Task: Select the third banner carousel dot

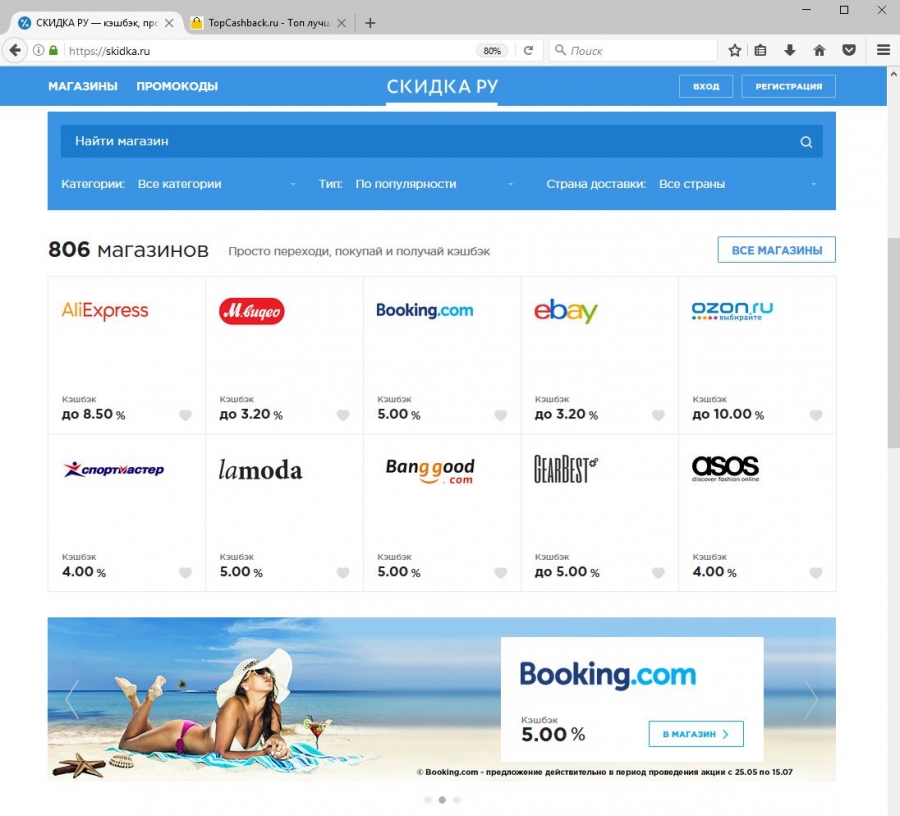Action: pos(456,800)
